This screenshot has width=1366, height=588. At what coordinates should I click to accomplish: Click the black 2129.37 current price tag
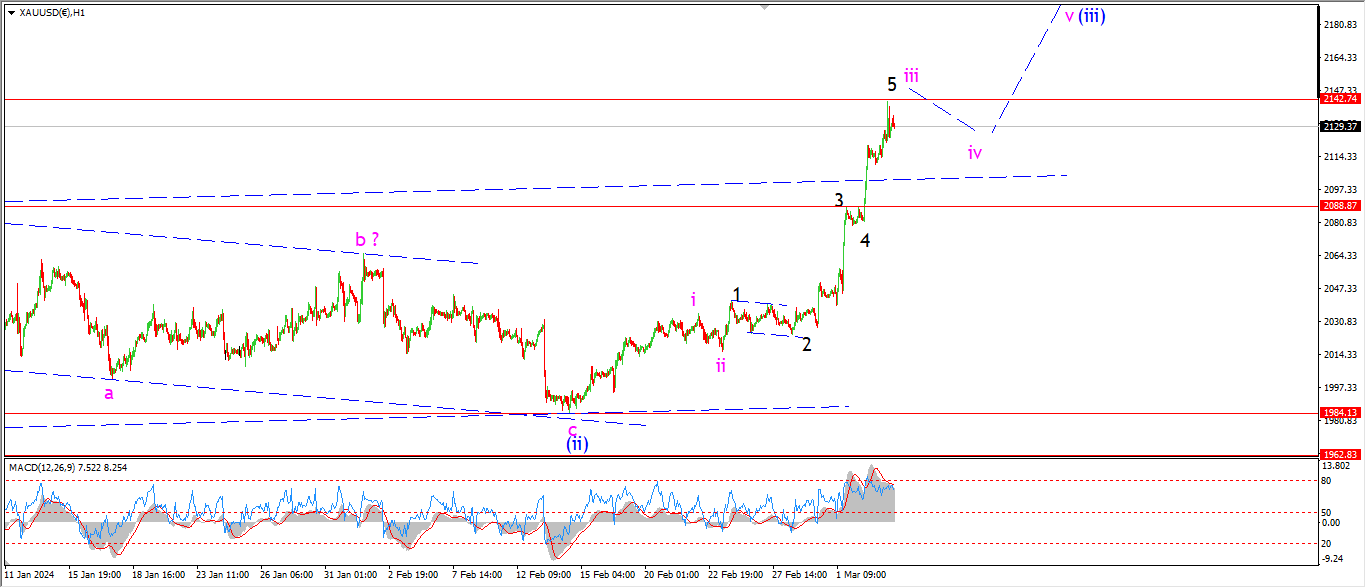[x=1339, y=126]
